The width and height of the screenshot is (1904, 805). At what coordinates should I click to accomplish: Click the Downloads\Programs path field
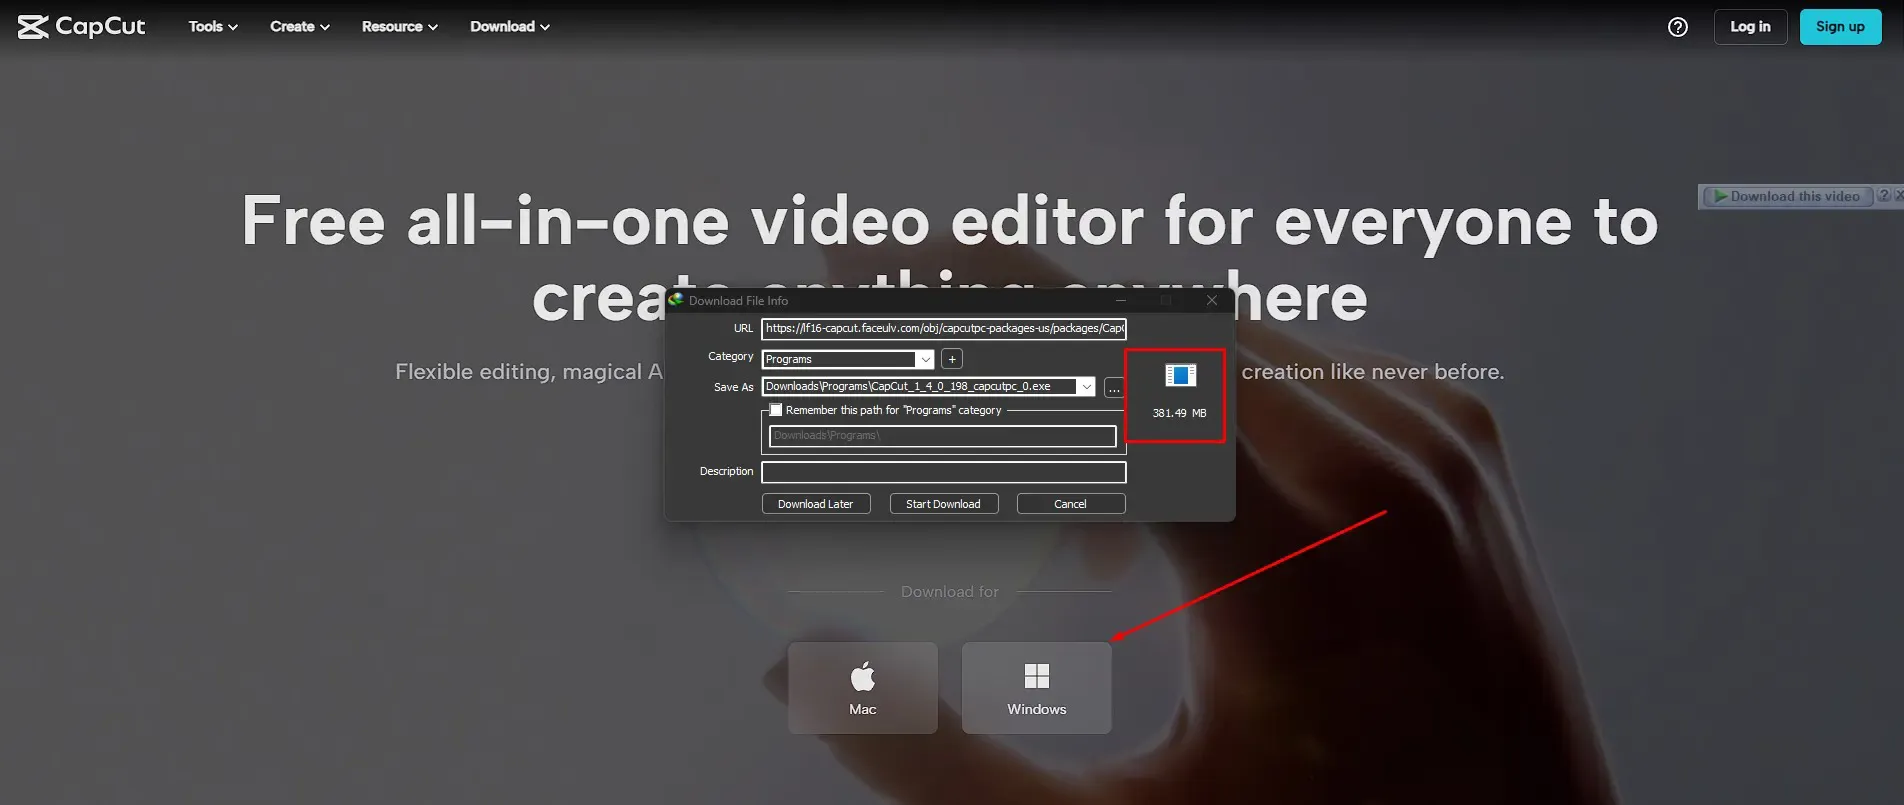pos(942,436)
